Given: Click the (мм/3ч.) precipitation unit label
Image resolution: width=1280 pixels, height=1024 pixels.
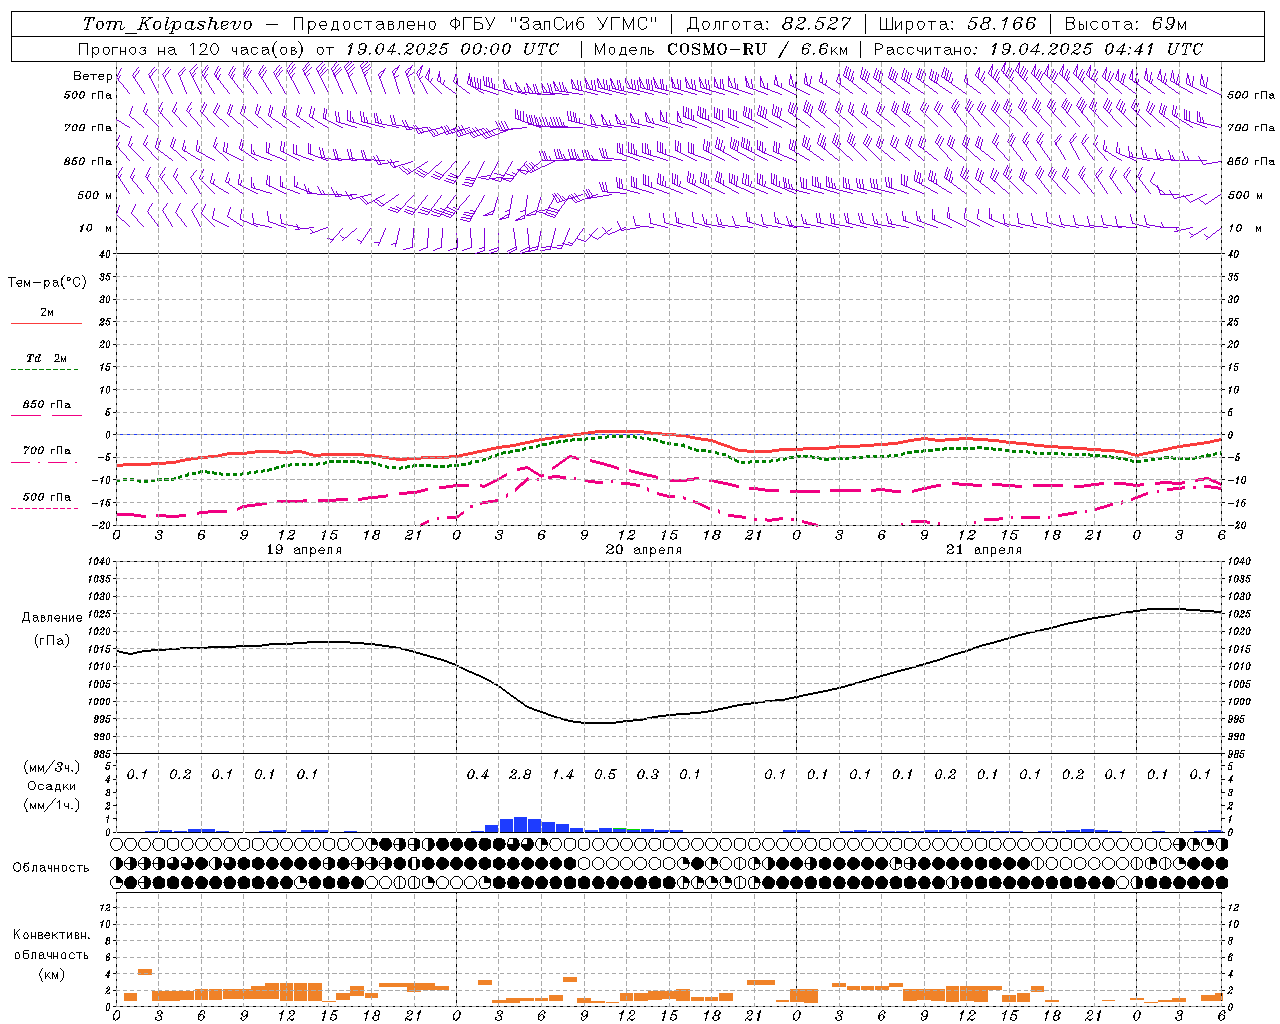Looking at the screenshot, I should 50,767.
